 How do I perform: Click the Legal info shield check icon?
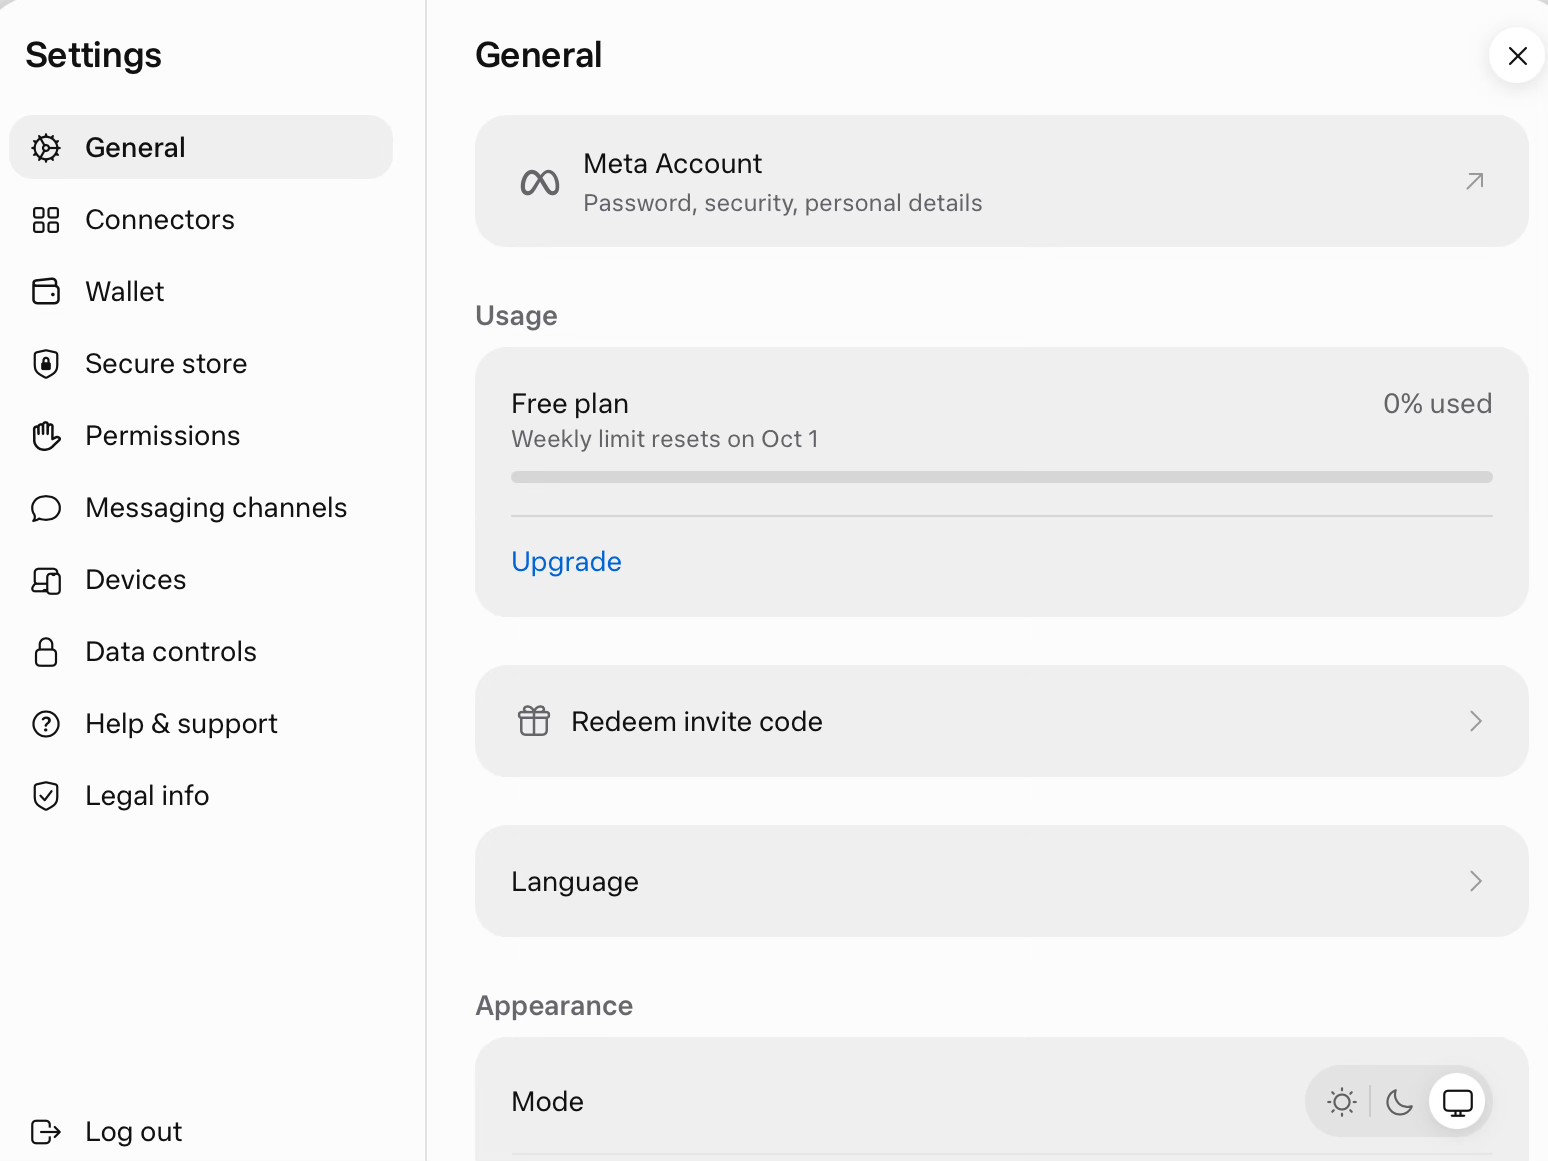tap(46, 796)
